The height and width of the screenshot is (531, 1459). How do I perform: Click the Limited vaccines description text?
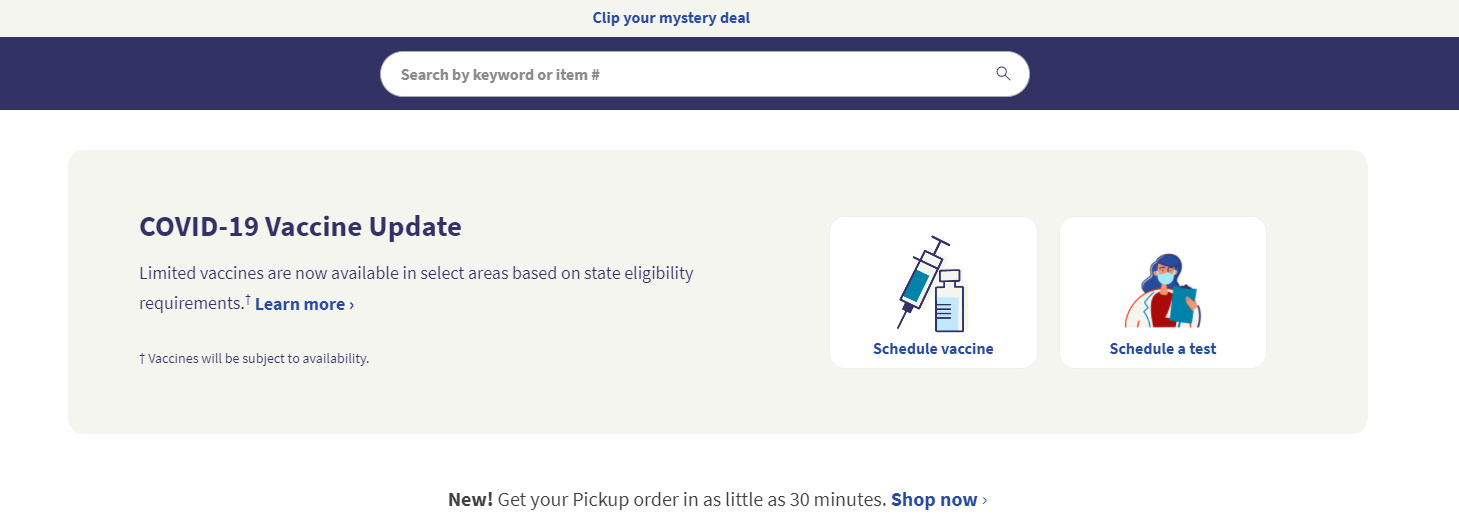point(416,273)
